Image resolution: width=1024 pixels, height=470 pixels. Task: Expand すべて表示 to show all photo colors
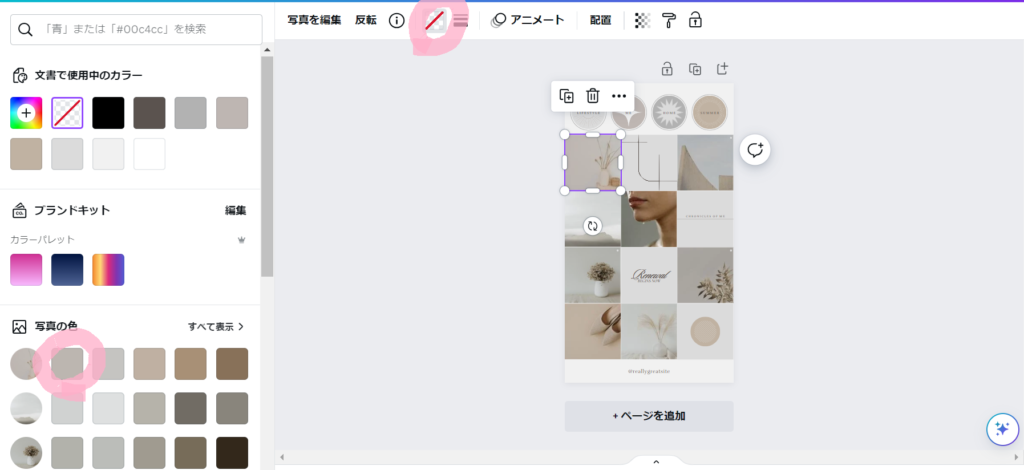[x=216, y=326]
